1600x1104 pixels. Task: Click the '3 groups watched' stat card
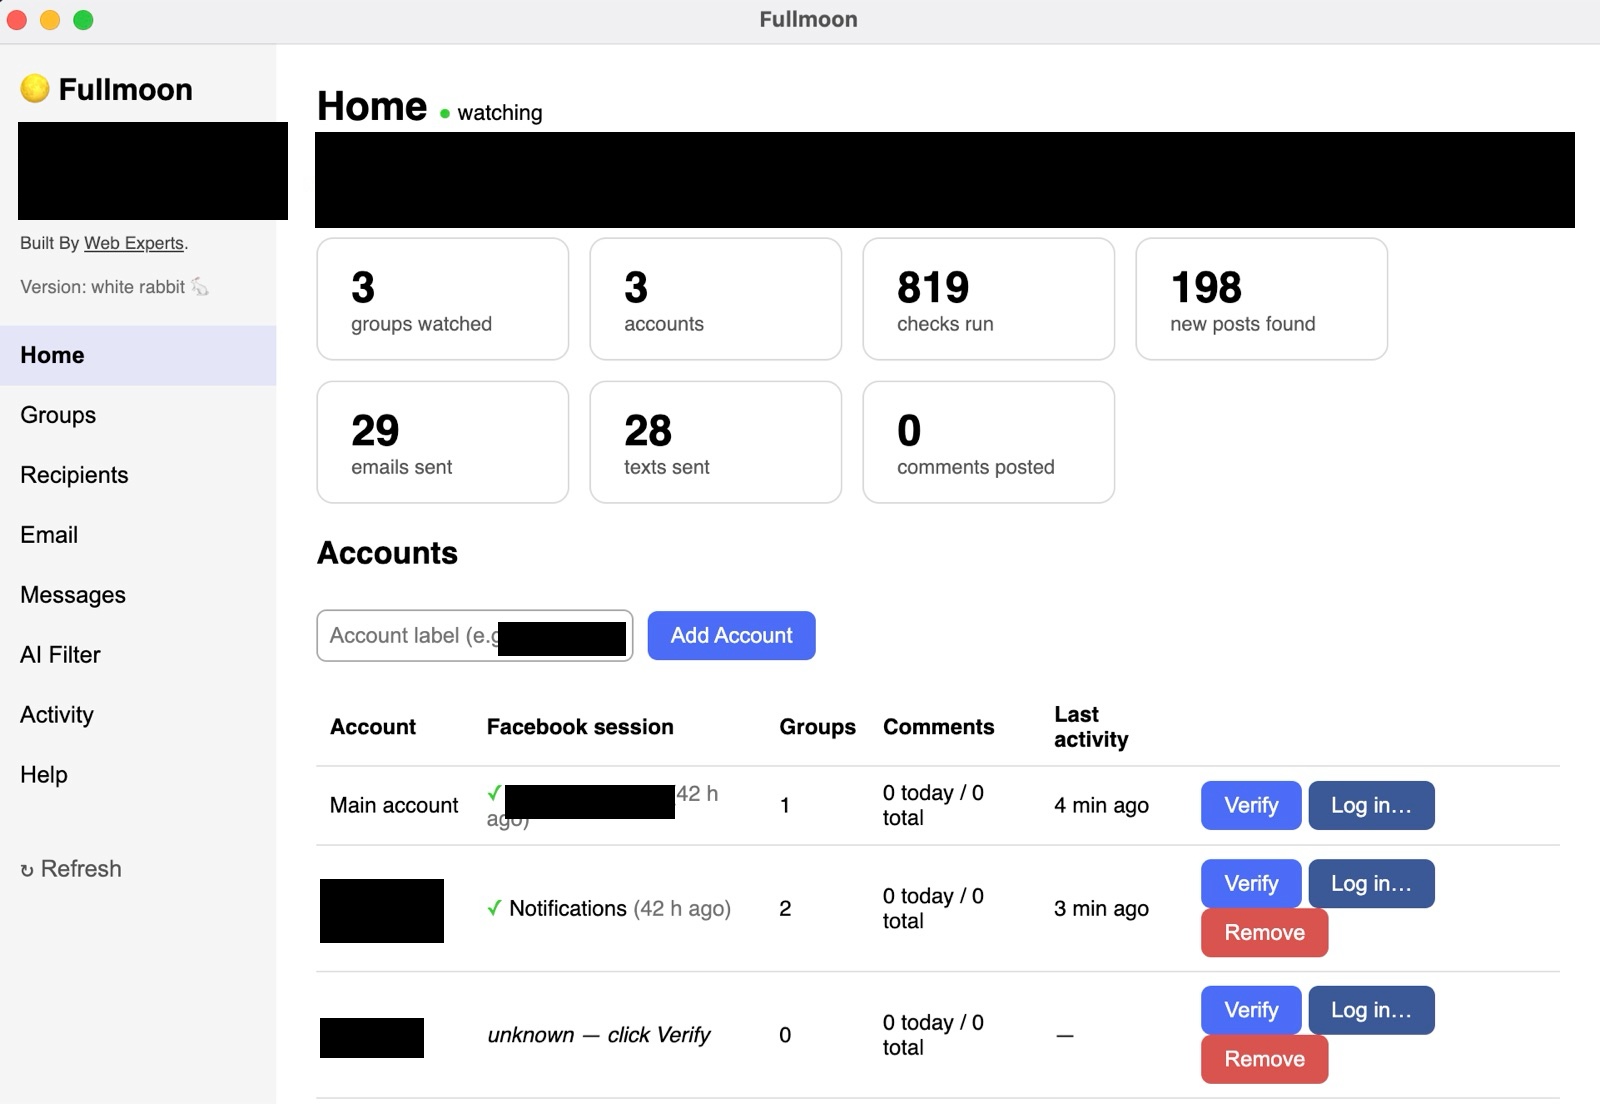click(x=443, y=299)
